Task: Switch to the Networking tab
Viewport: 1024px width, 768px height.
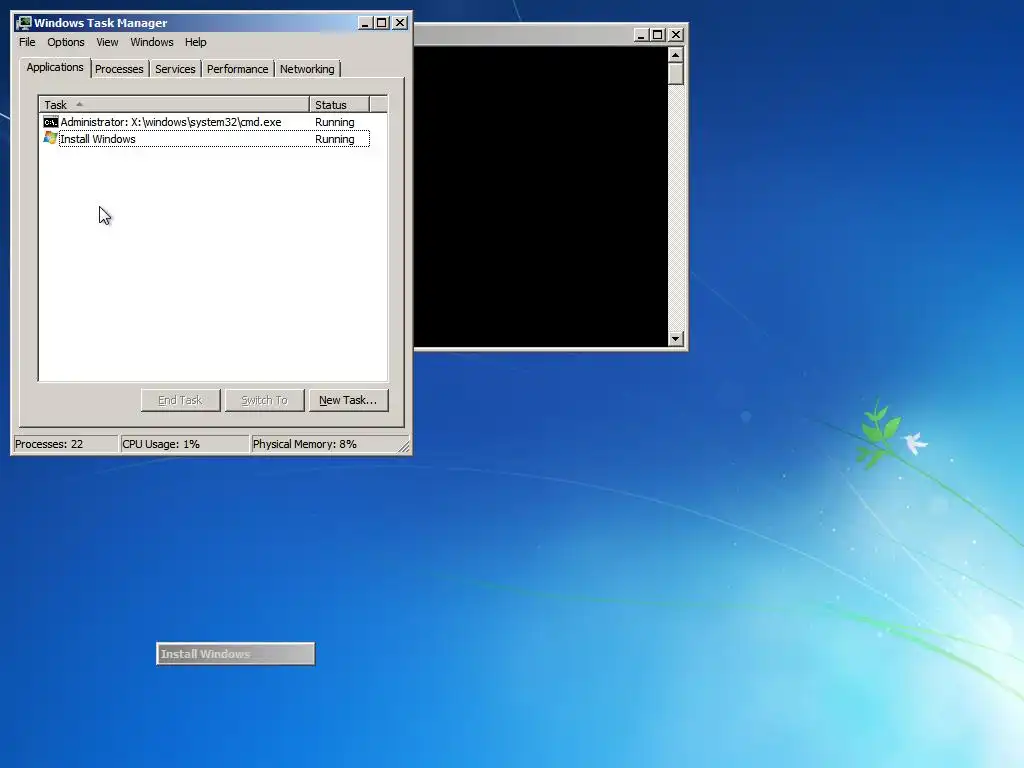Action: (x=307, y=69)
